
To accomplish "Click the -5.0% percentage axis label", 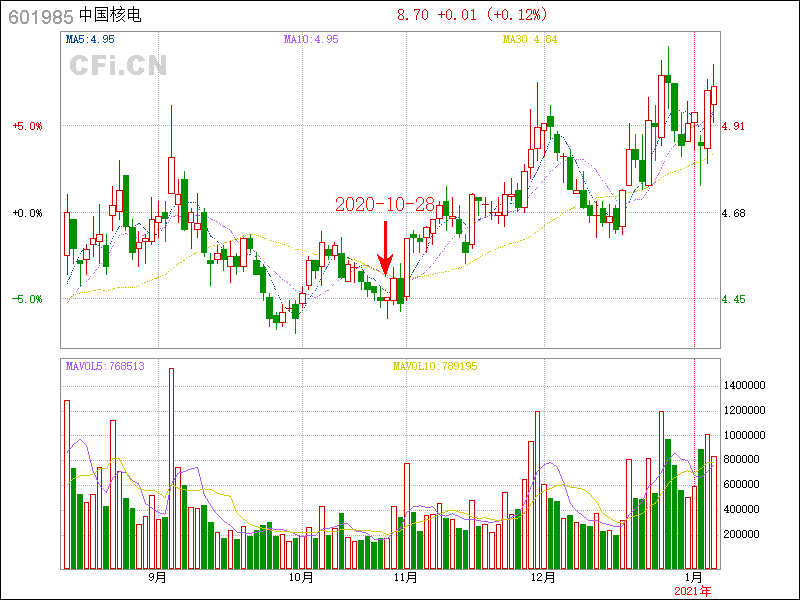I will coord(27,299).
